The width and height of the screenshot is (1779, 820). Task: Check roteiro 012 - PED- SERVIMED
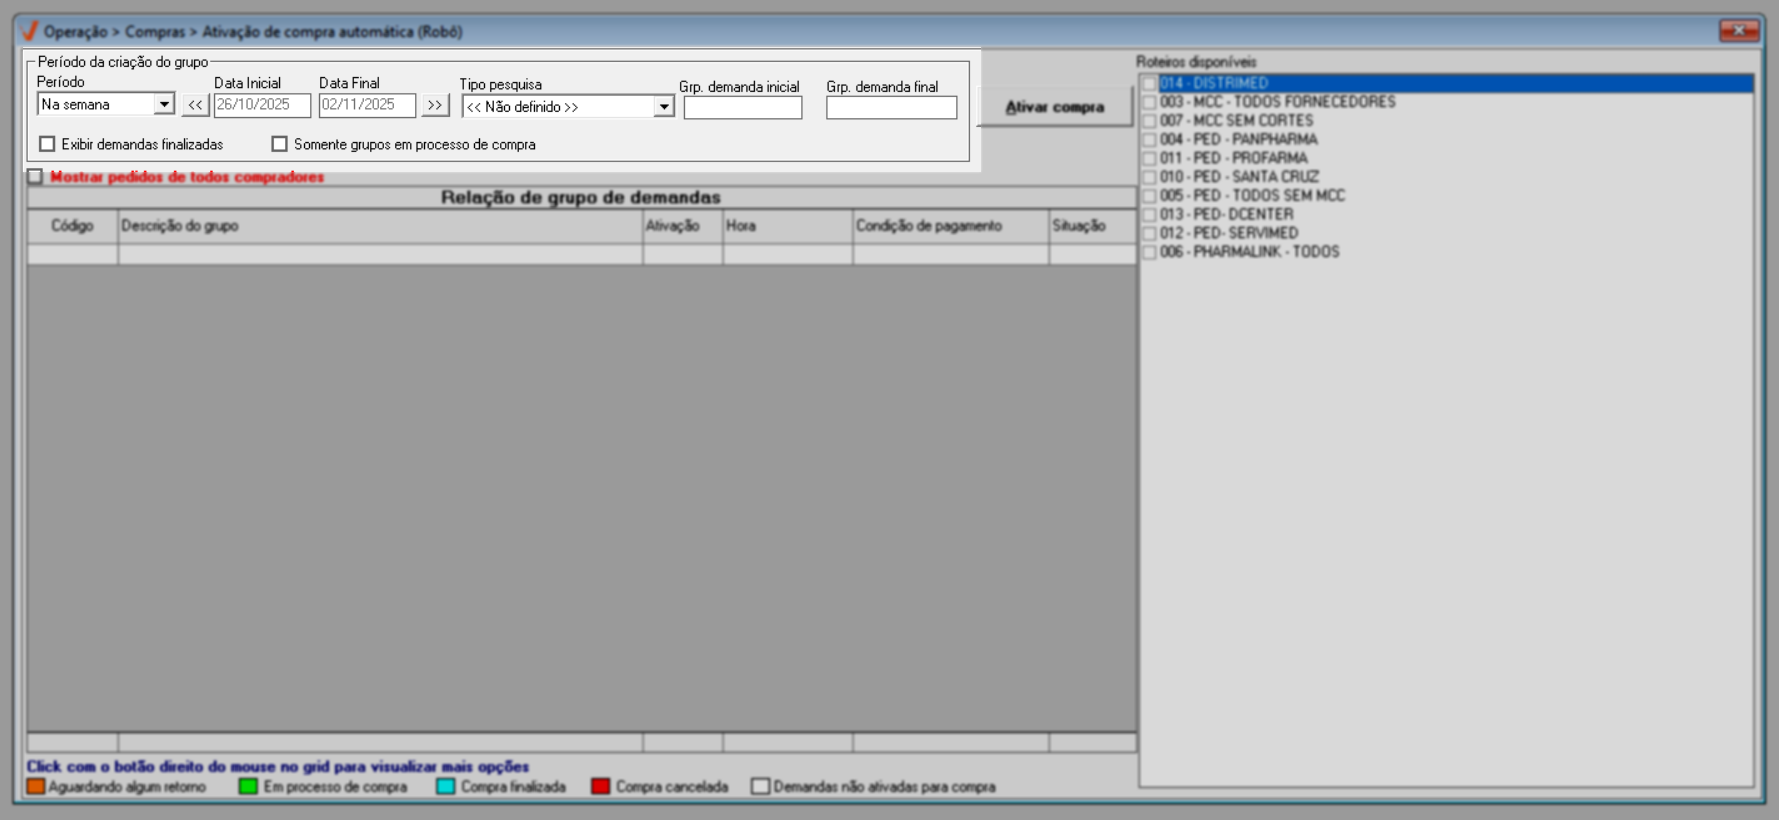point(1150,233)
